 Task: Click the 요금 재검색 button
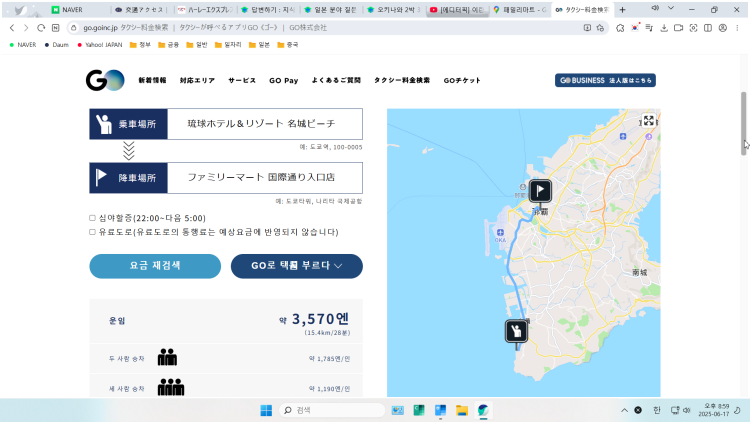[x=155, y=266]
